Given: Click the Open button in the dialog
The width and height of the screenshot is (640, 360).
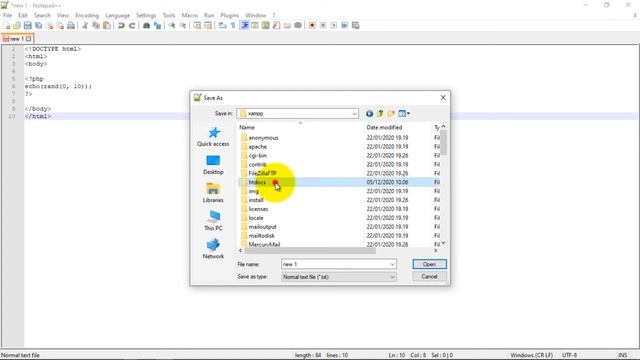Looking at the screenshot, I should click(429, 264).
